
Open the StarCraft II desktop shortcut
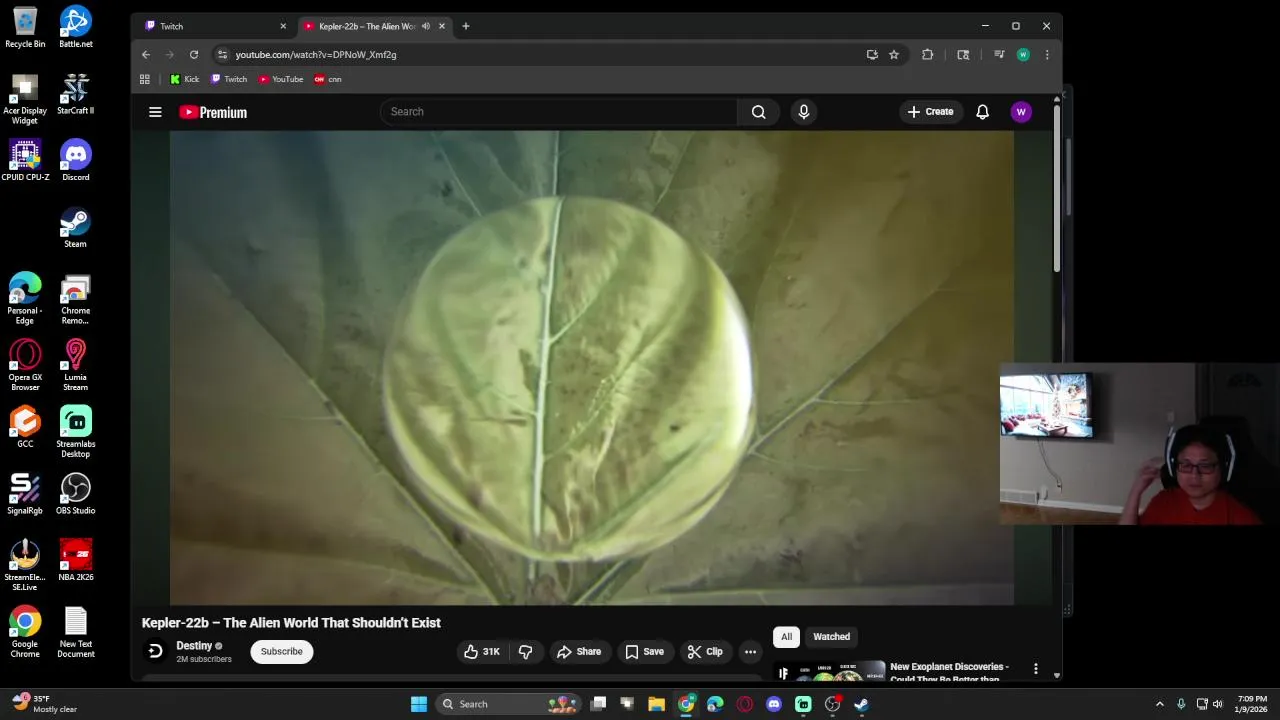(75, 94)
